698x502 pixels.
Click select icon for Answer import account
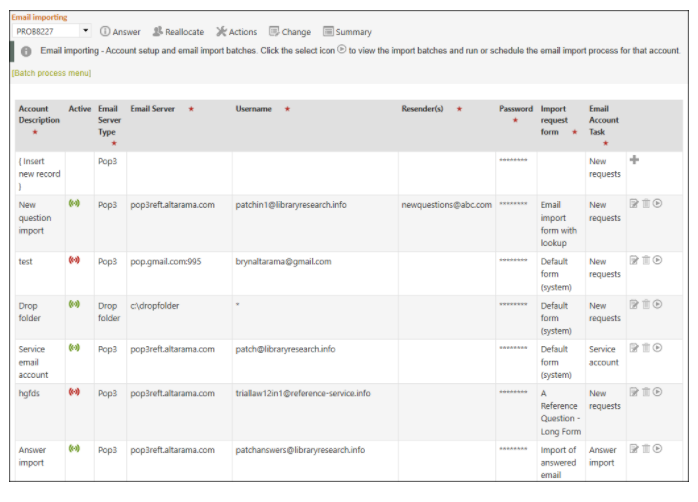(657, 449)
